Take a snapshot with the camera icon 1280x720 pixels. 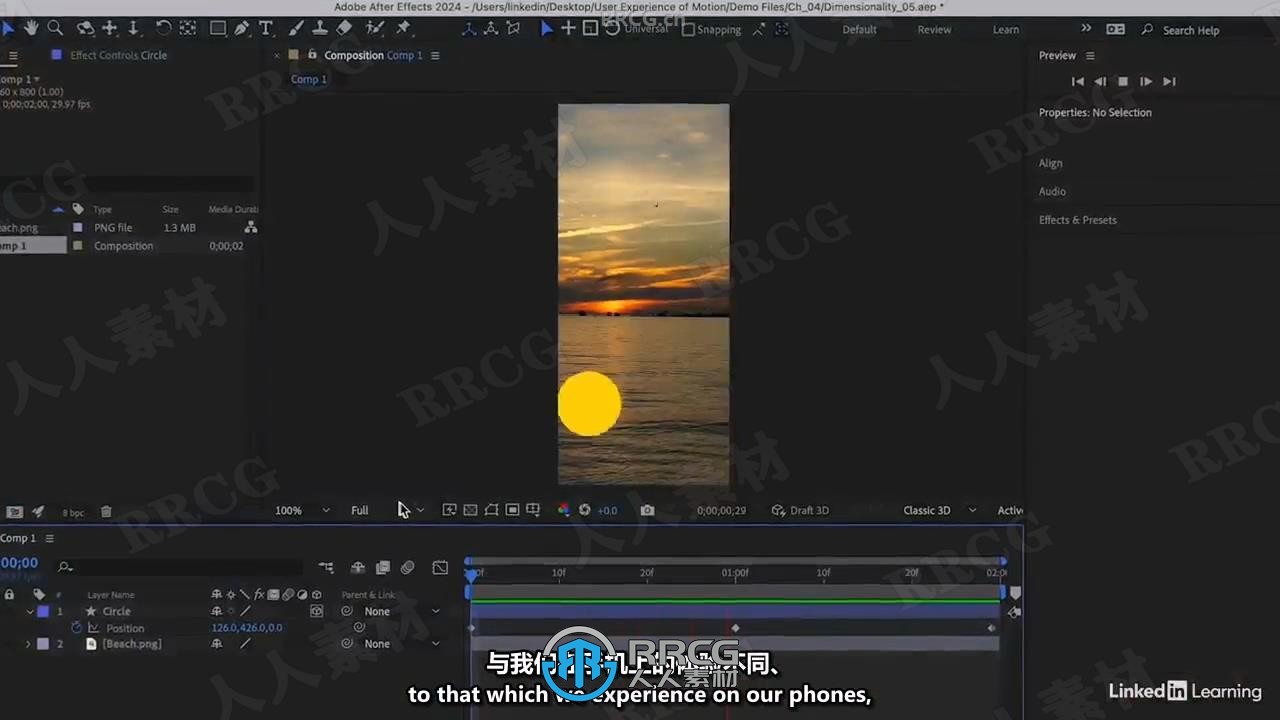(x=647, y=510)
